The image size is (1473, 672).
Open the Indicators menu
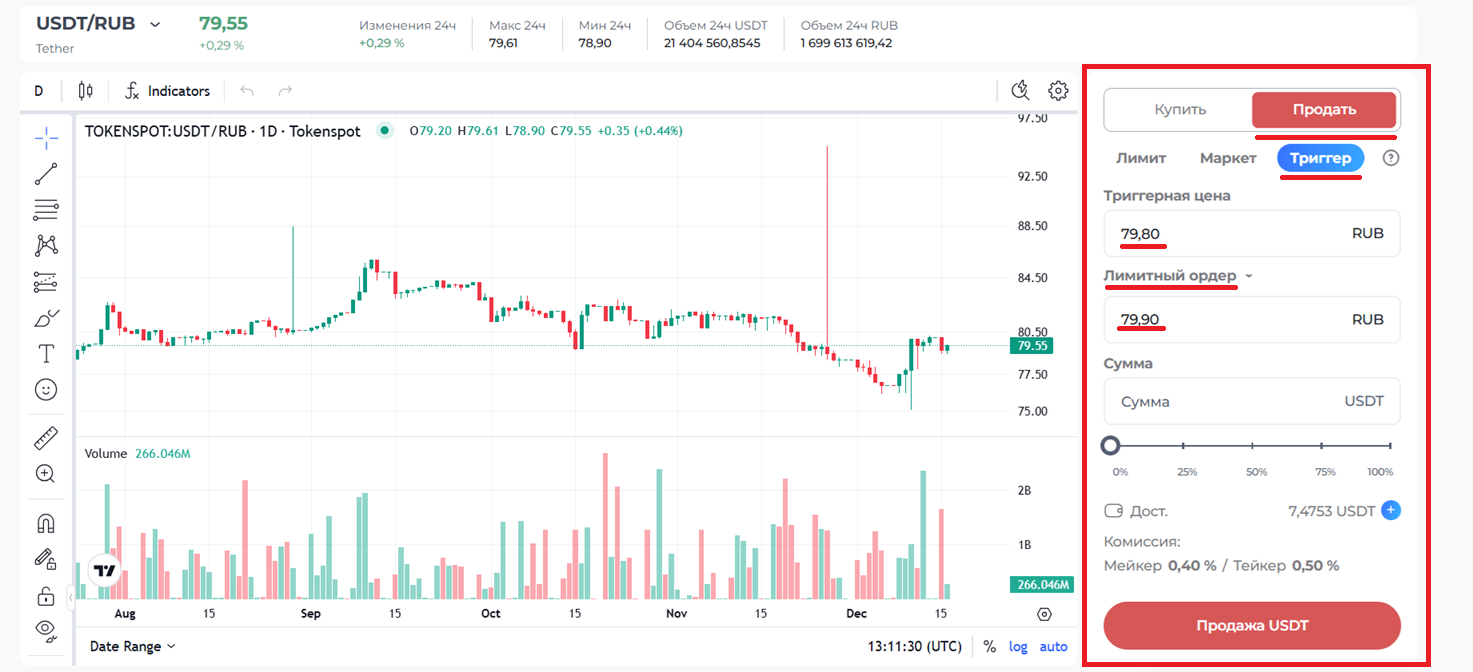pos(167,91)
